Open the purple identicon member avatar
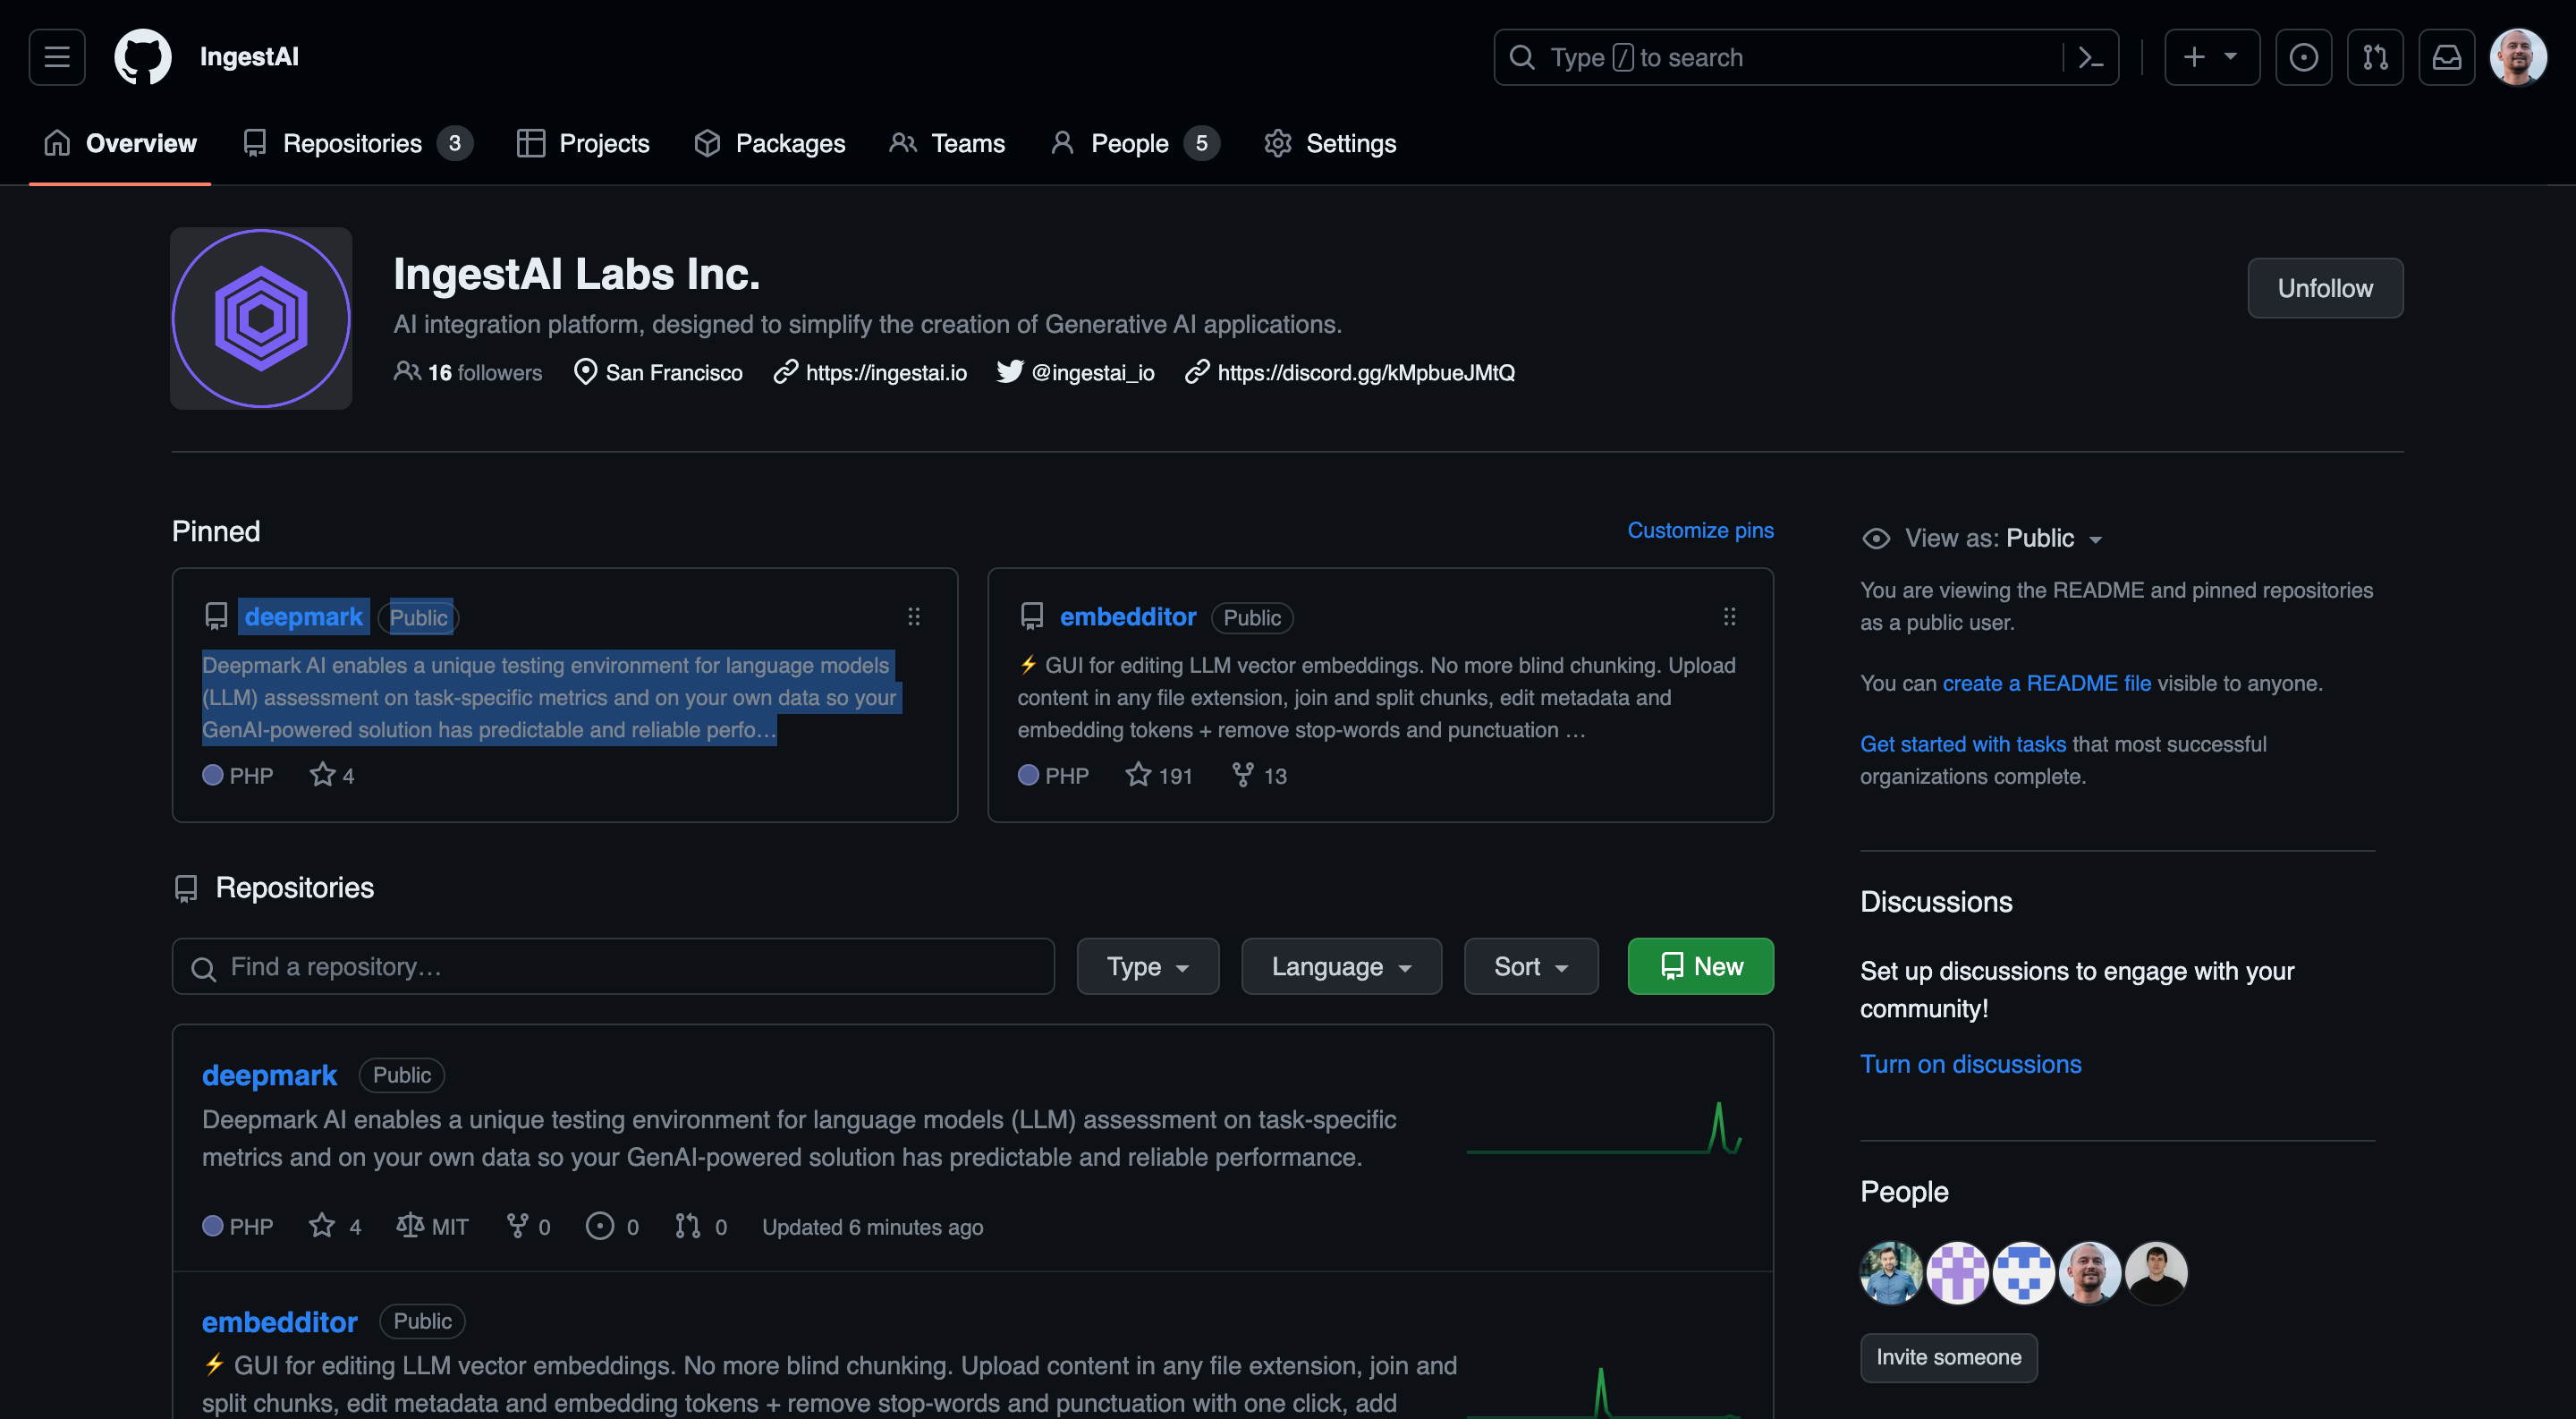This screenshot has width=2576, height=1419. coord(1957,1273)
